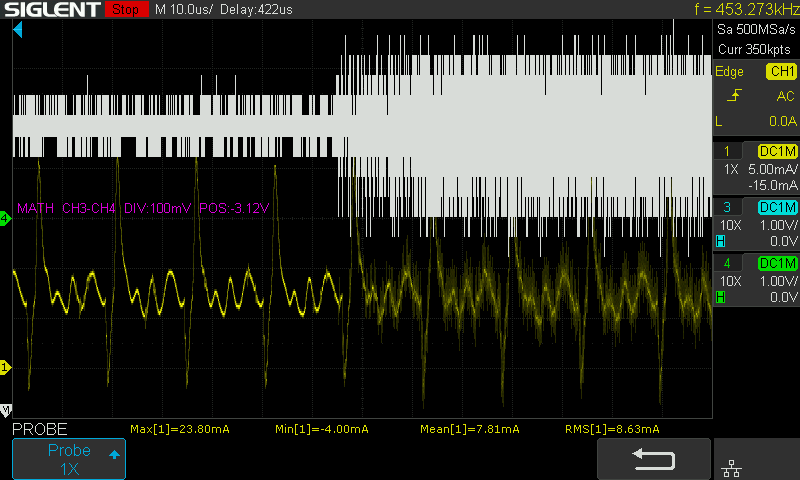This screenshot has width=800, height=480.
Task: Click the math DIV:100mV scale text
Action: point(157,208)
